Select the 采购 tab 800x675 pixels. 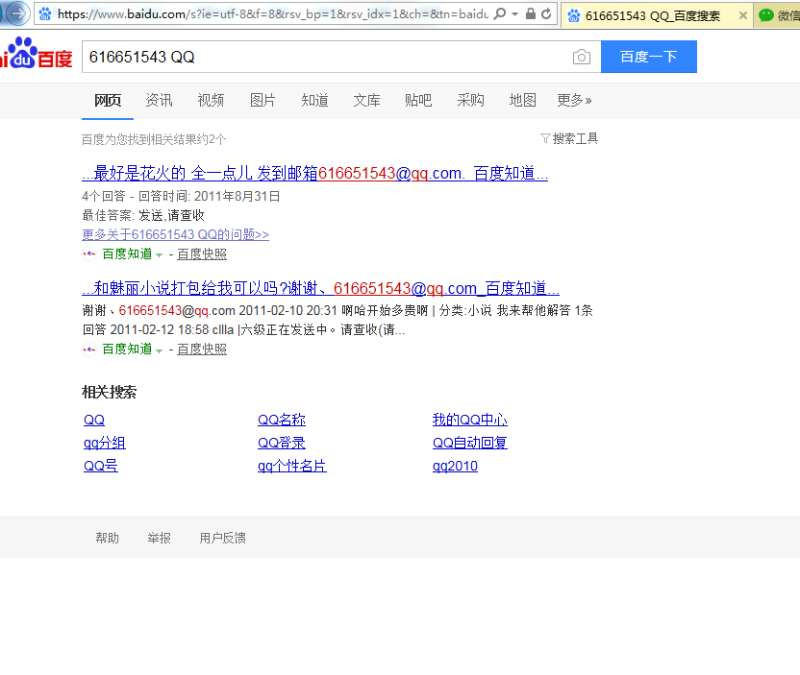click(470, 100)
